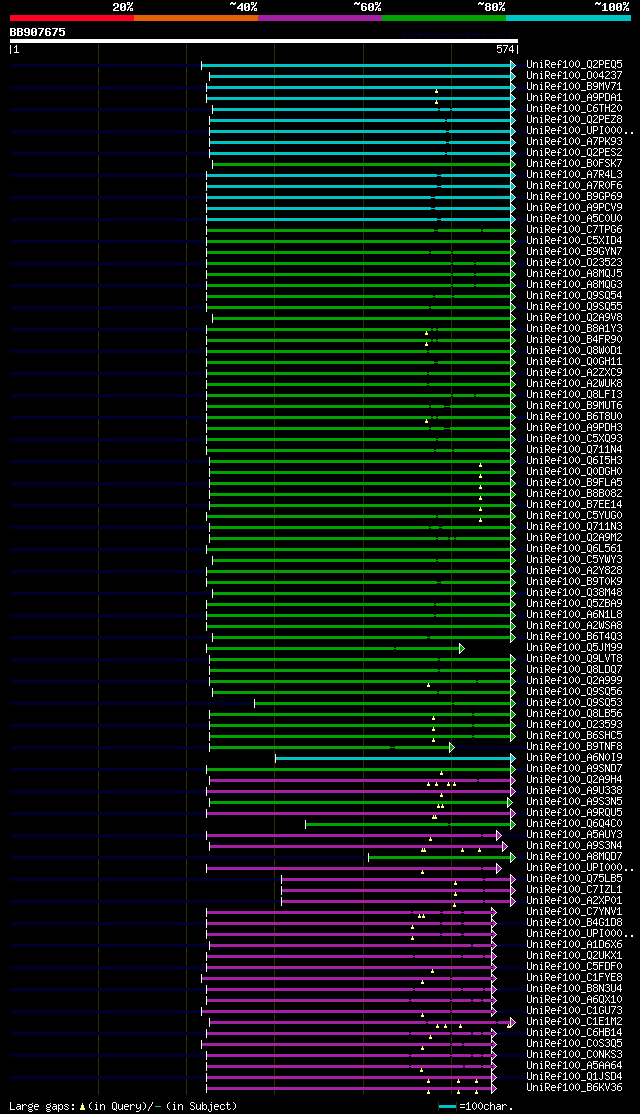Image resolution: width=640 pixels, height=1114 pixels.
Task: Click the UniRef100_C5XID4 label
Action: [x=574, y=240]
